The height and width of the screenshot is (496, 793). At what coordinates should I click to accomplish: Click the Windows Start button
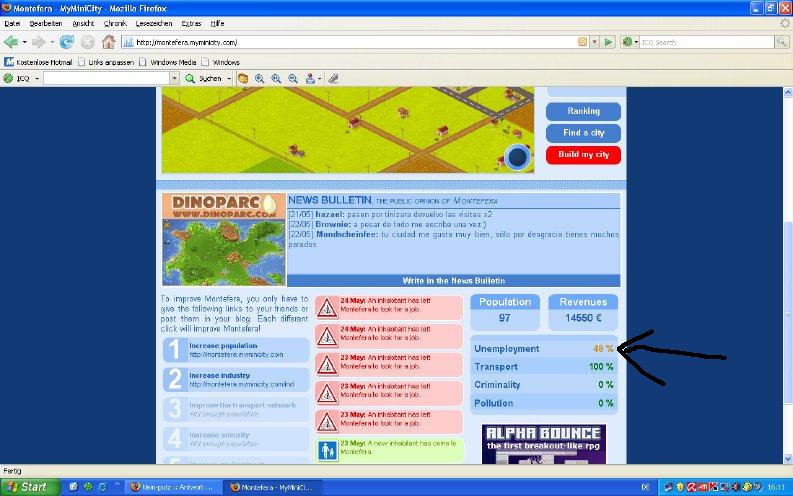[27, 487]
